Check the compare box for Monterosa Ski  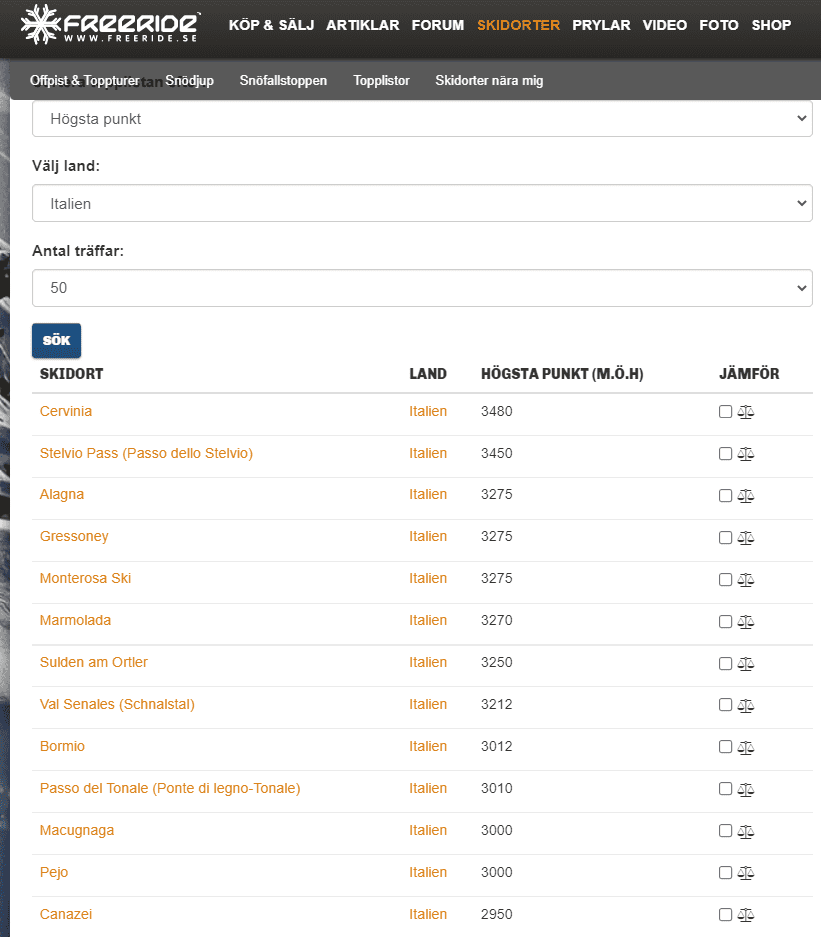point(725,580)
